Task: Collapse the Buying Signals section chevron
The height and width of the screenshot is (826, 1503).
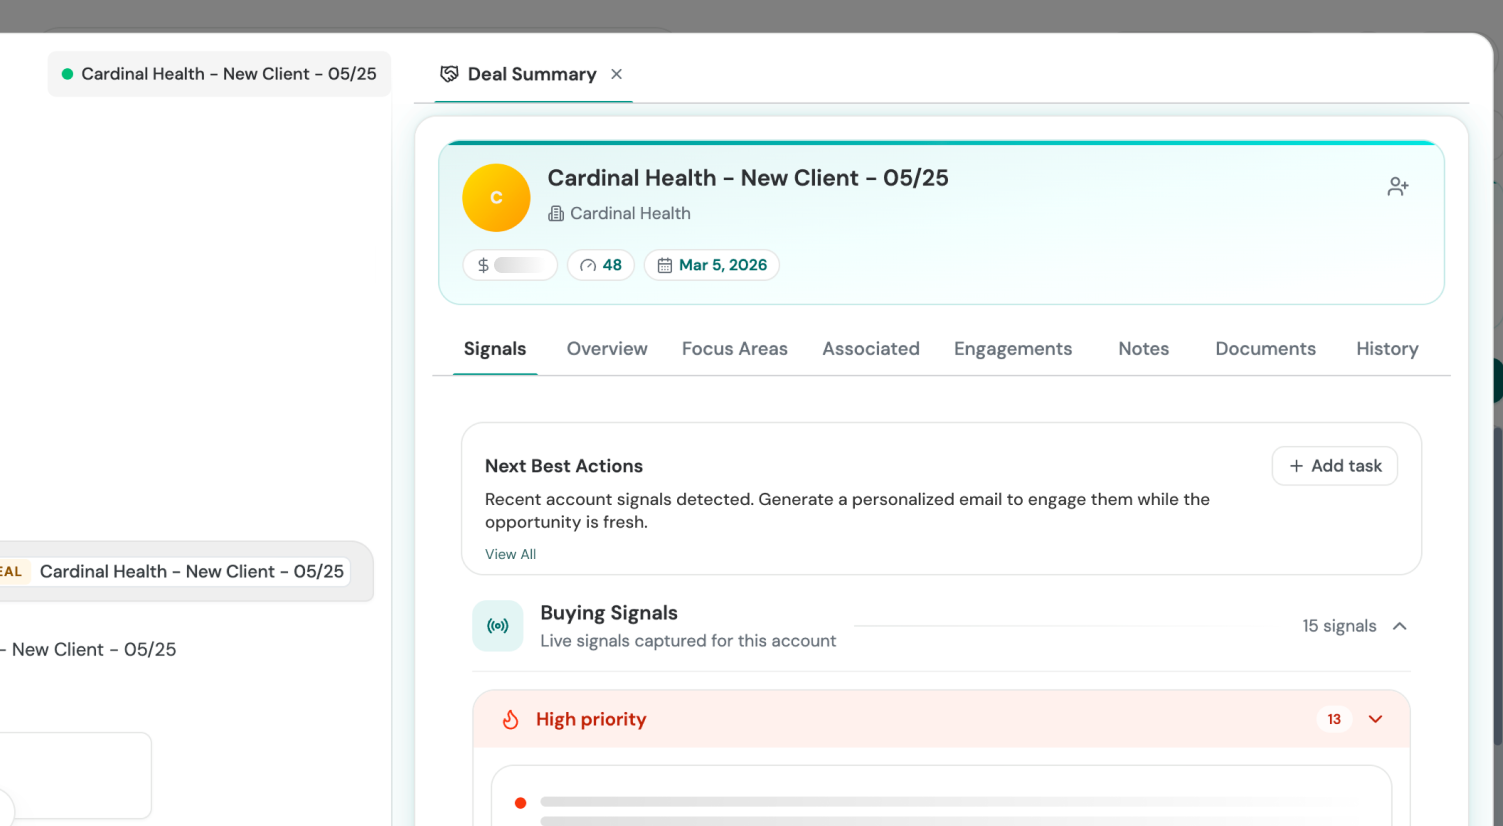Action: [1400, 626]
